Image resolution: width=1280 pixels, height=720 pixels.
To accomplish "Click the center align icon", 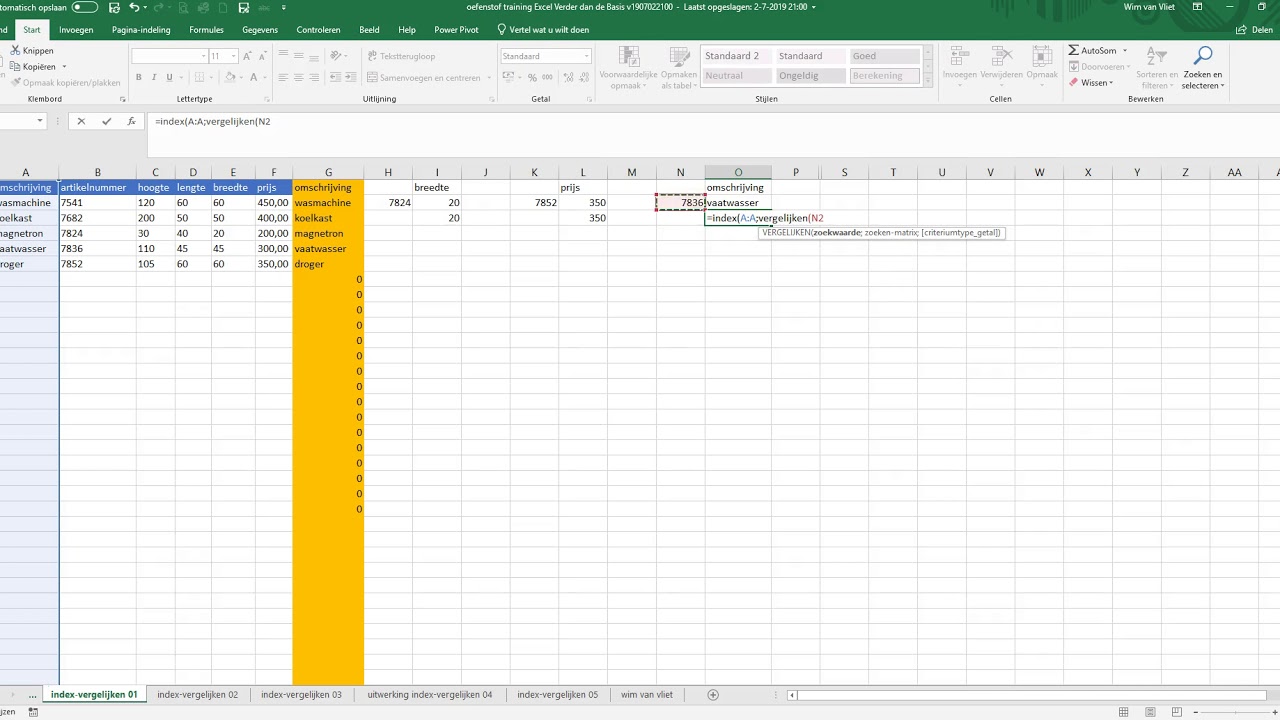I will click(x=299, y=77).
